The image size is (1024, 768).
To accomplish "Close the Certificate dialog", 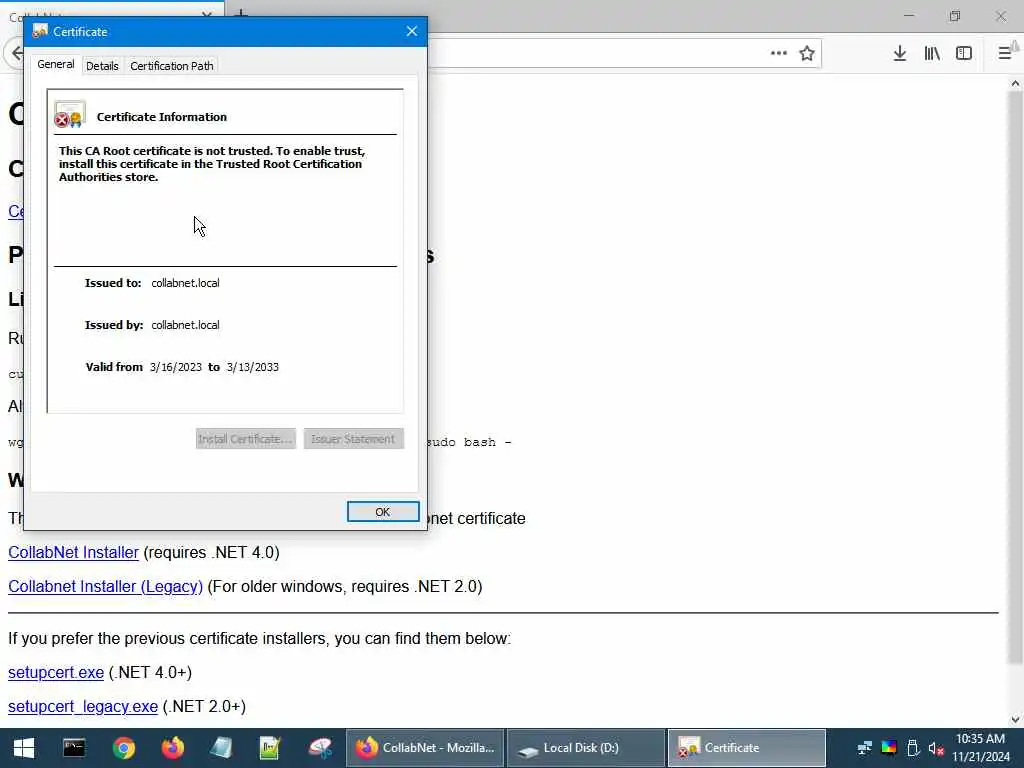I will click(411, 31).
